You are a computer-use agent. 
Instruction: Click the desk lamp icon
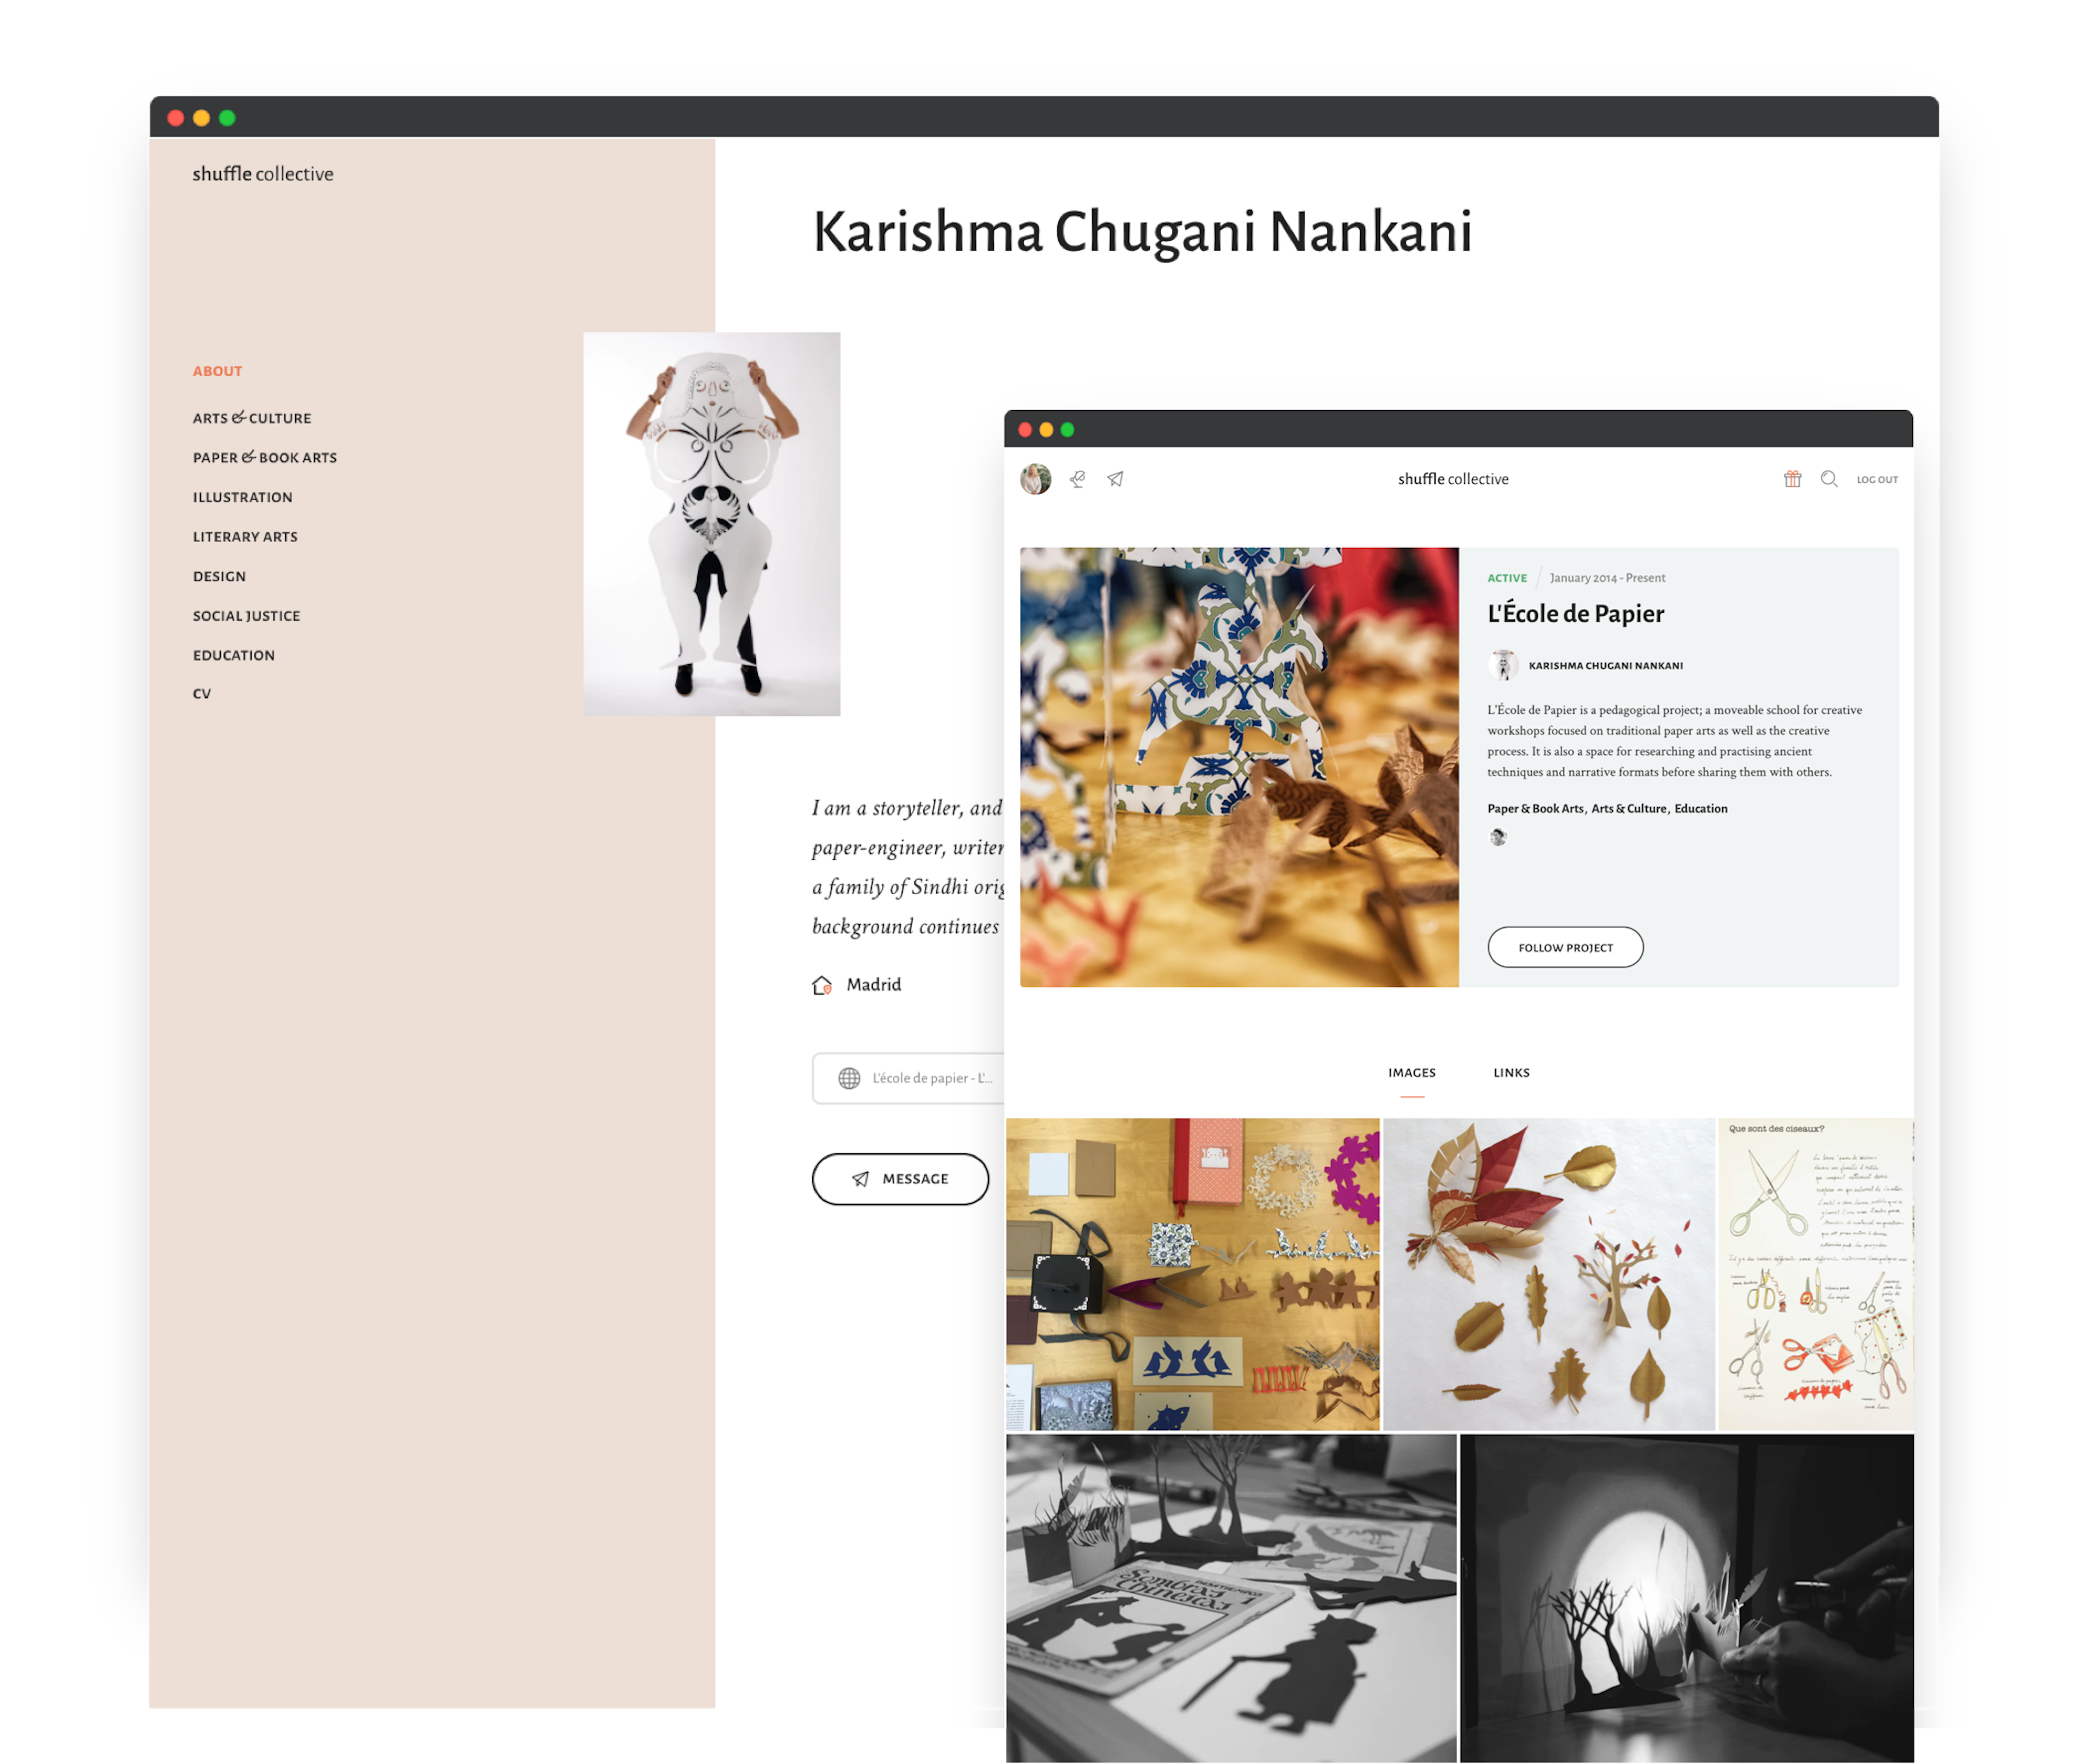(x=1077, y=479)
